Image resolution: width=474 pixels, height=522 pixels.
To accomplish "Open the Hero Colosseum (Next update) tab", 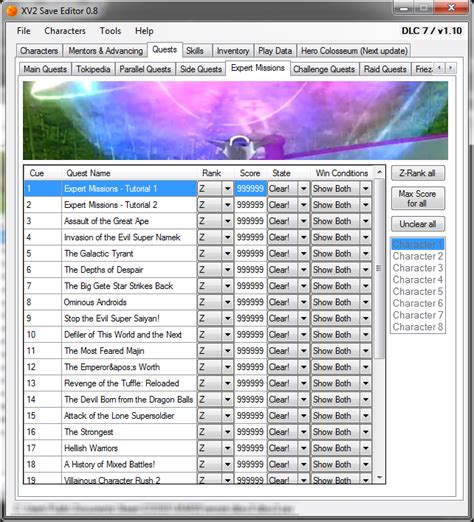I will click(354, 51).
